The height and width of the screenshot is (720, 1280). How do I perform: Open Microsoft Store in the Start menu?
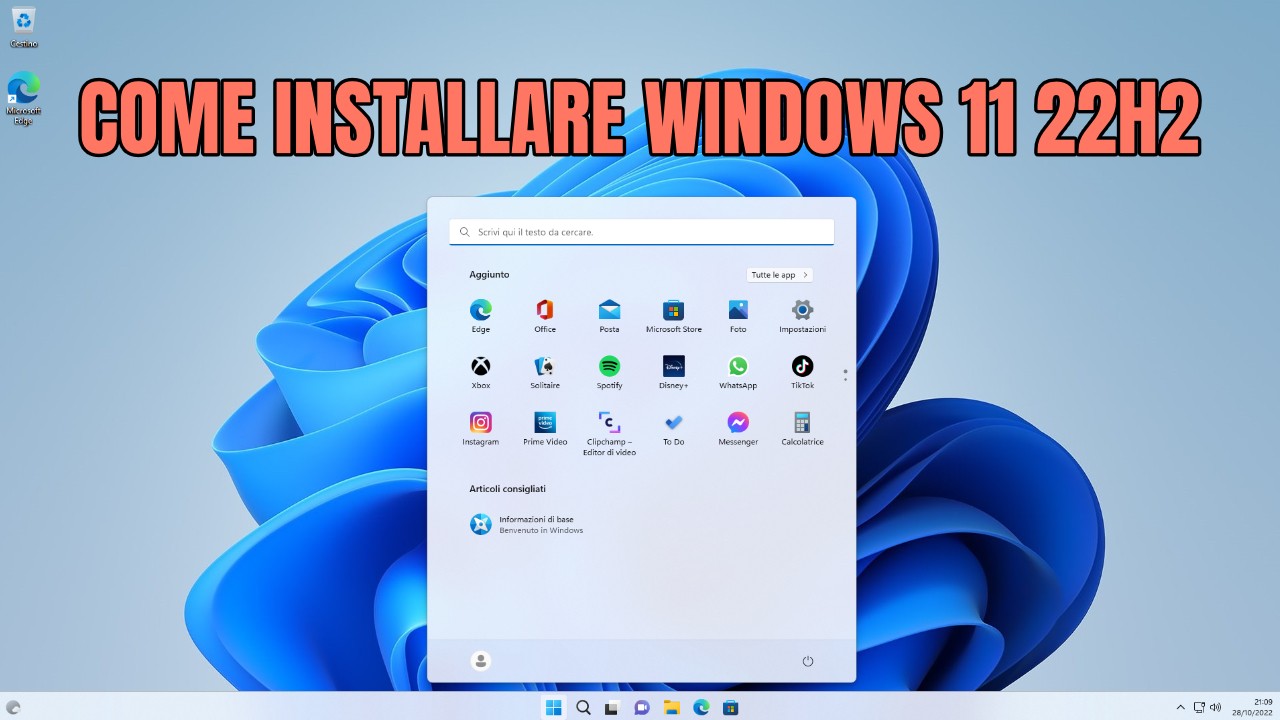click(x=673, y=315)
